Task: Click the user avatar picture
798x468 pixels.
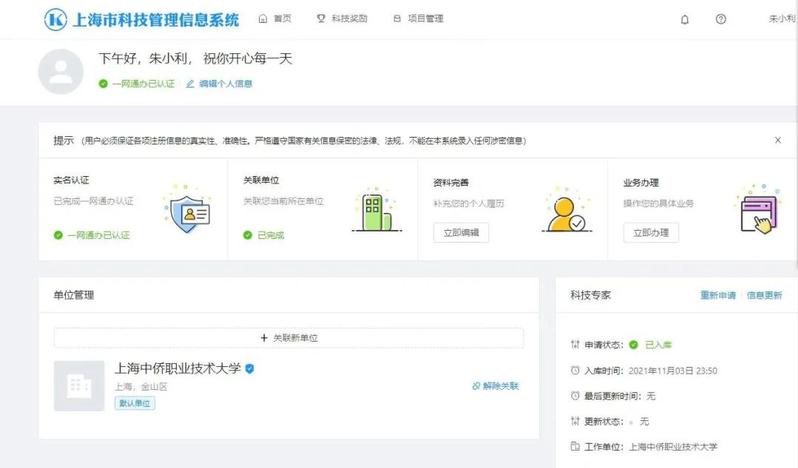Action: tap(61, 69)
